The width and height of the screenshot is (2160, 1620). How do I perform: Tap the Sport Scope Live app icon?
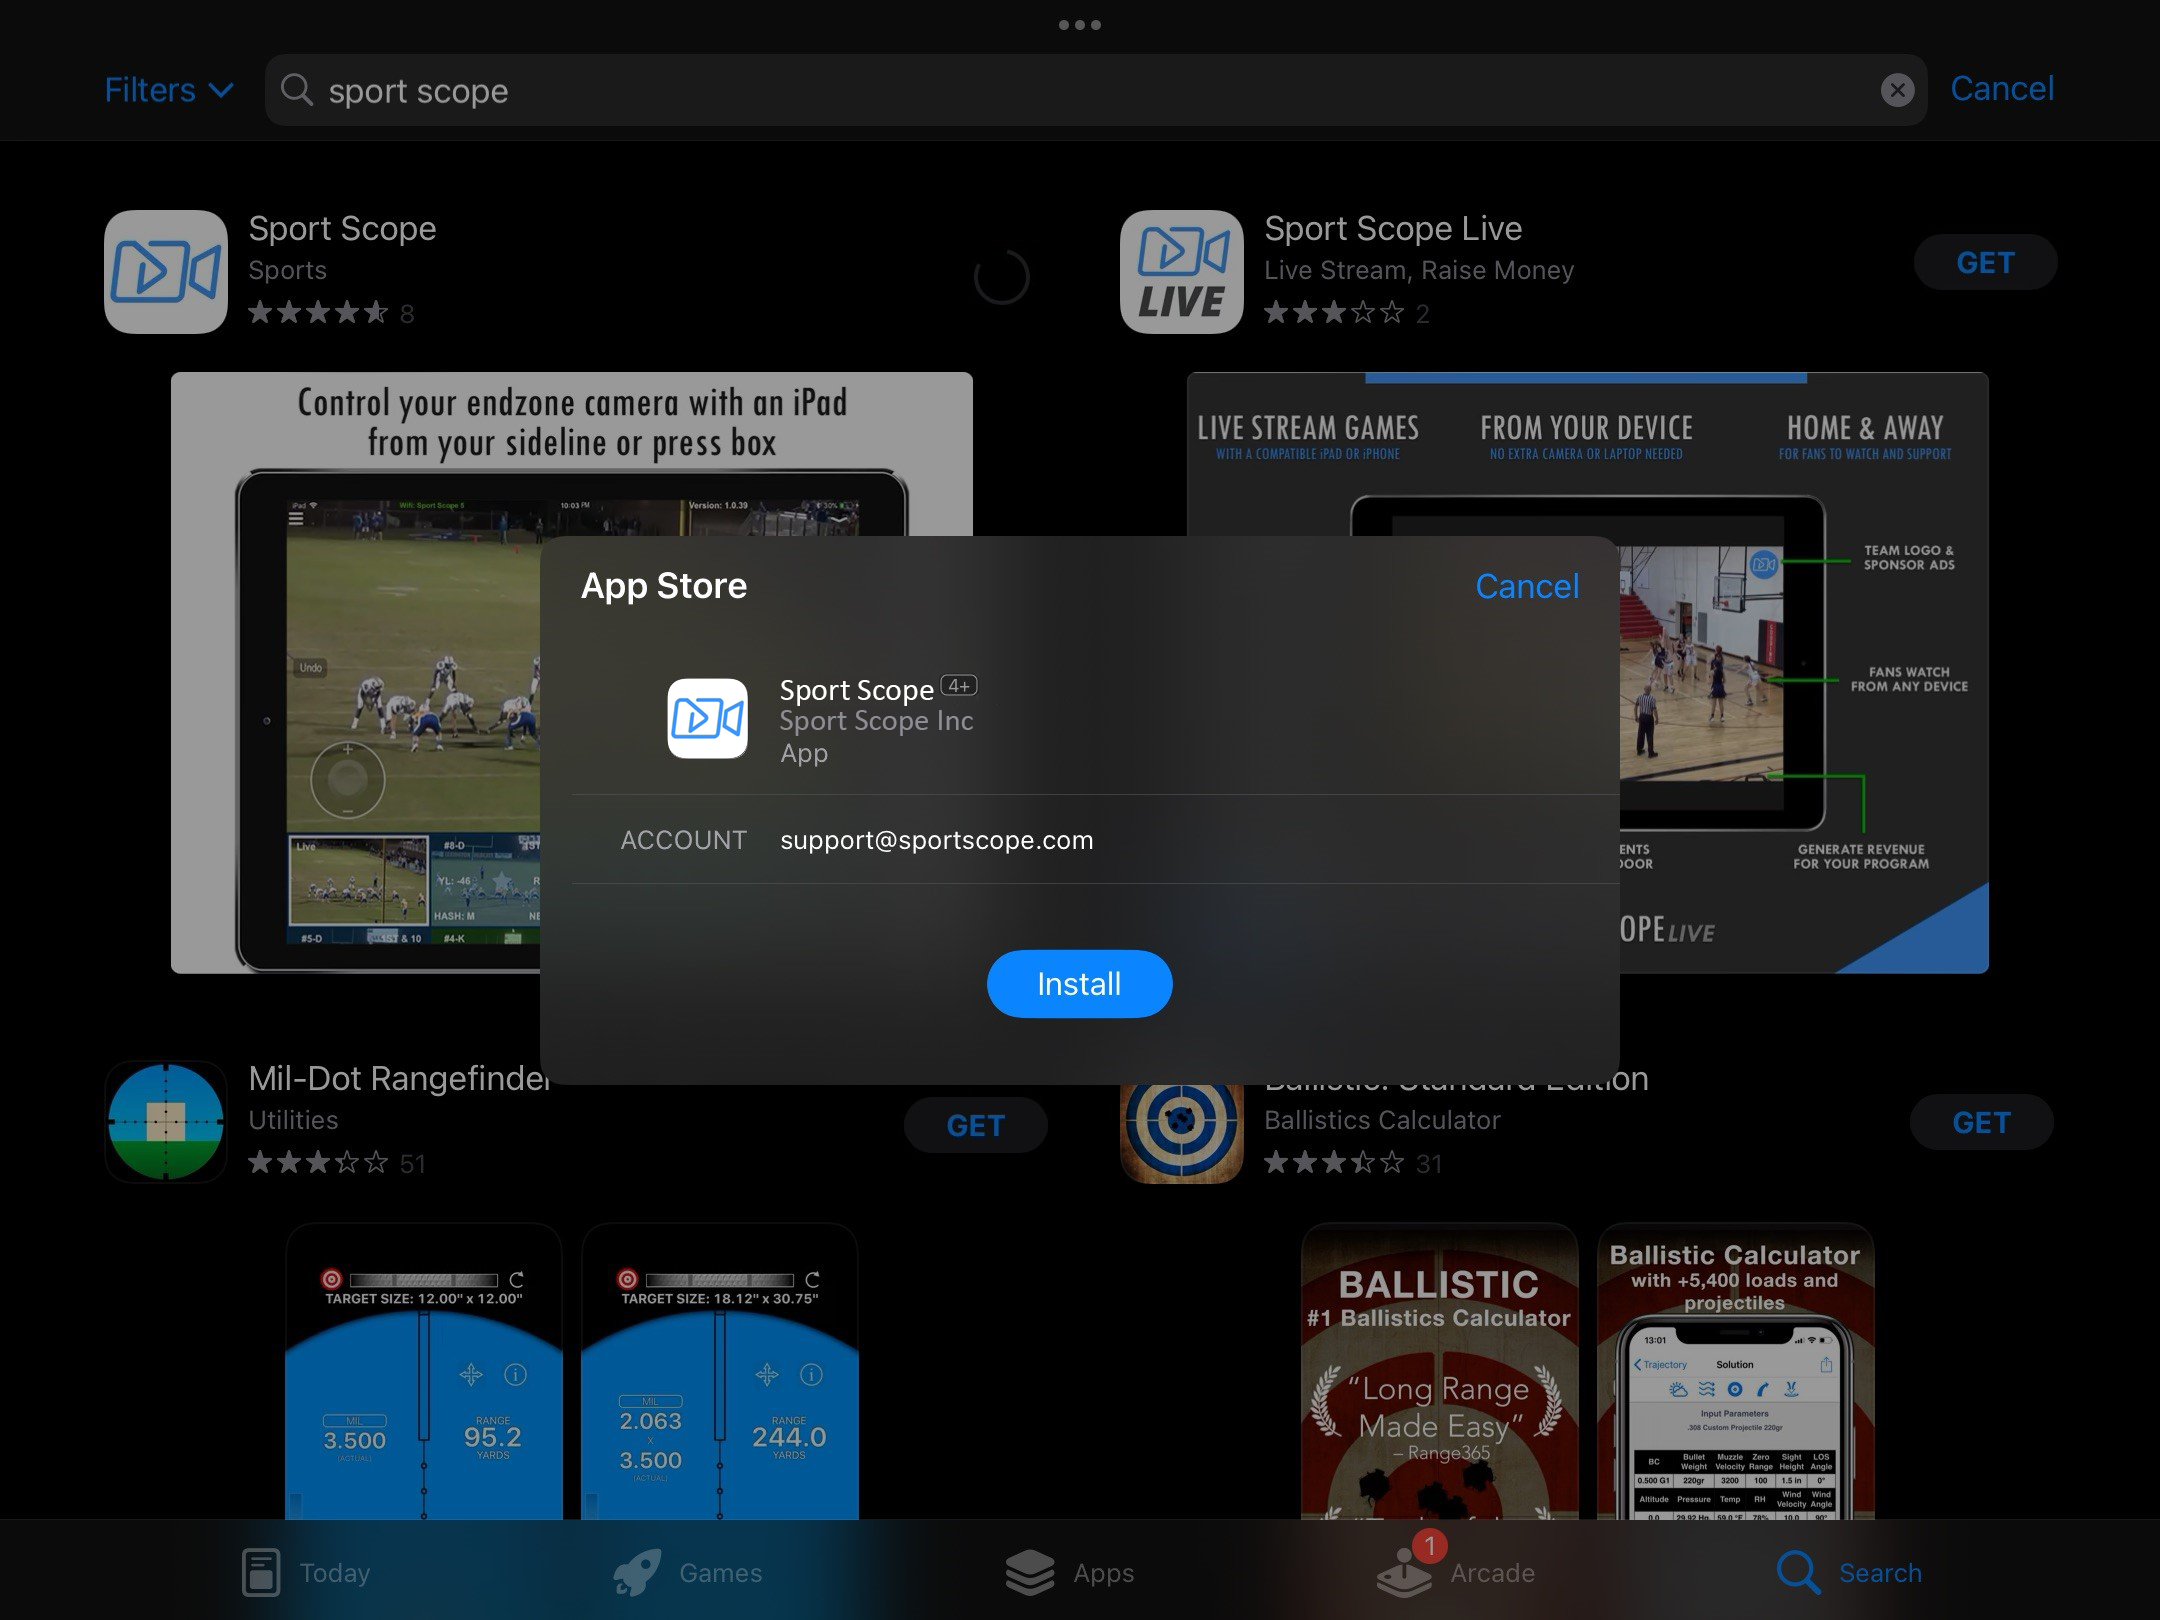point(1181,271)
